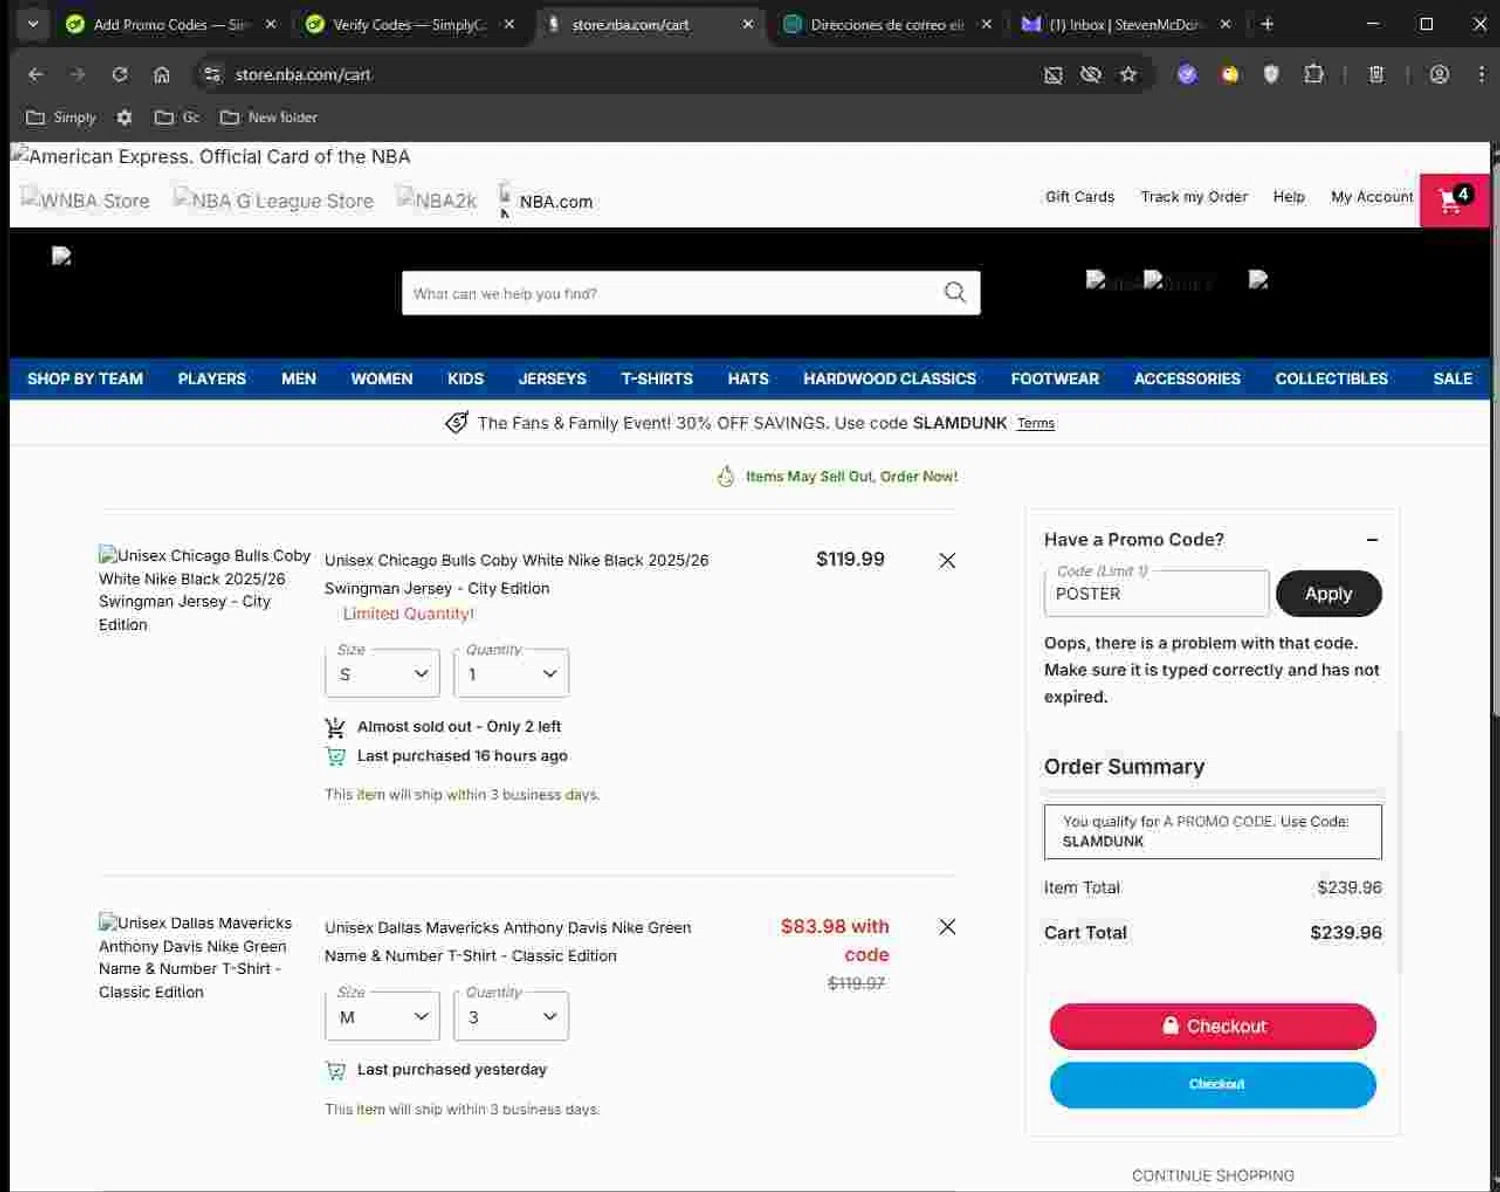
Task: Close the Direcciones de correo tab
Action: point(986,24)
